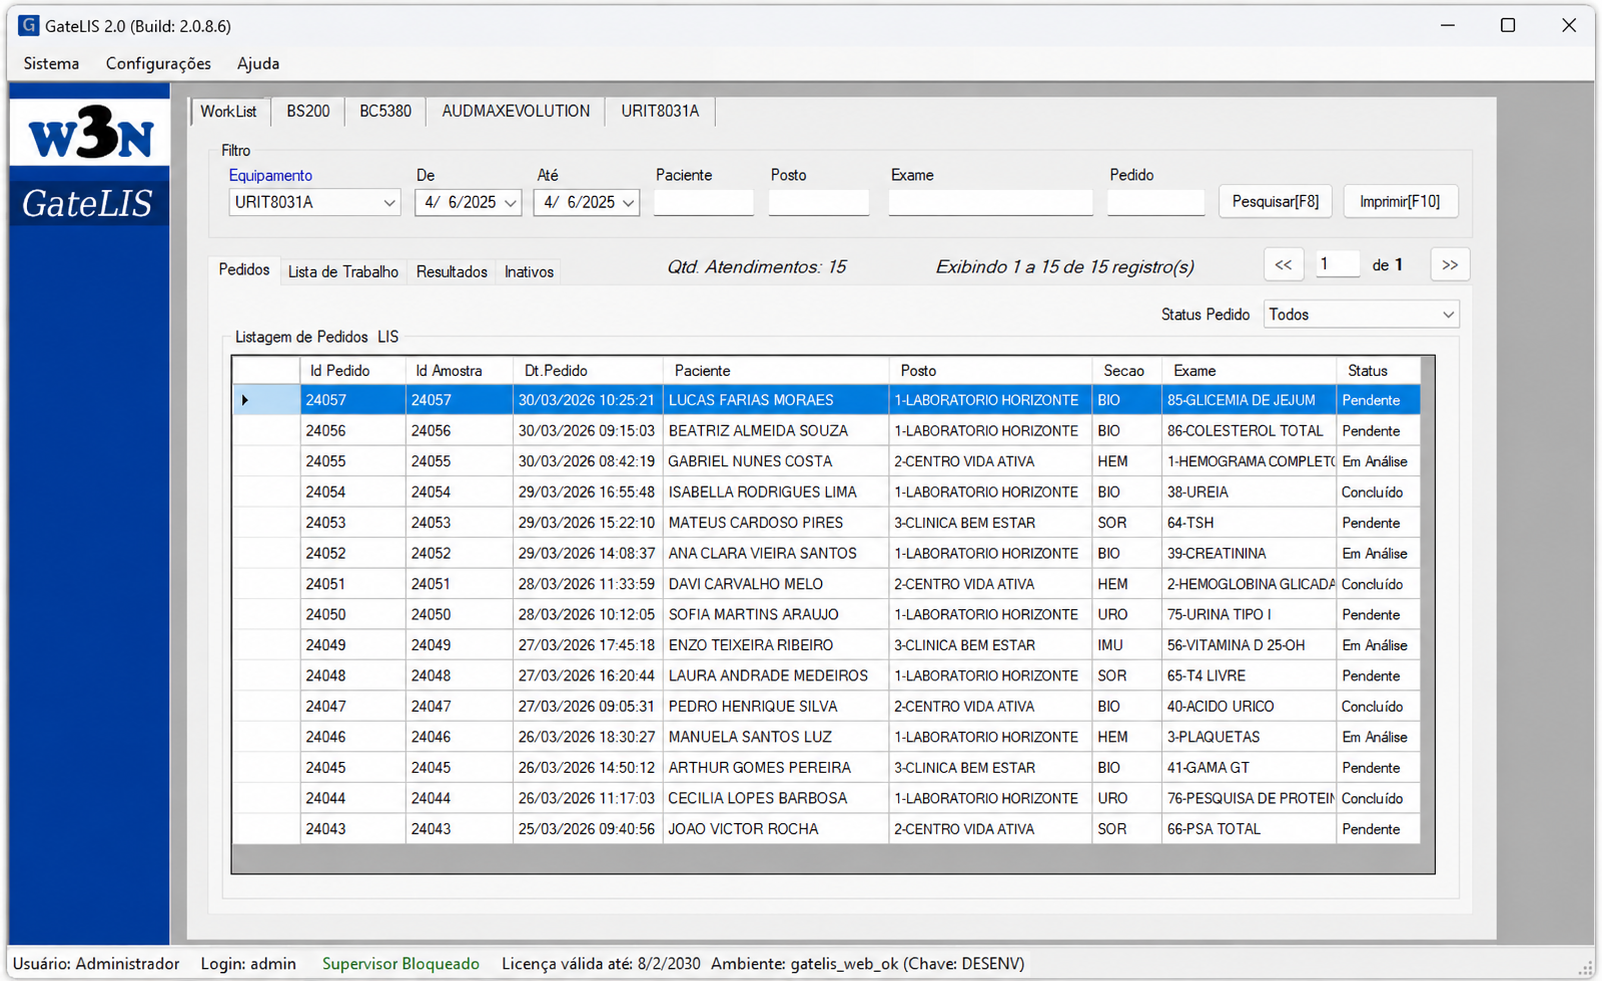Image resolution: width=1602 pixels, height=981 pixels.
Task: Expand the Status Pedido dropdown
Action: pyautogui.click(x=1447, y=314)
